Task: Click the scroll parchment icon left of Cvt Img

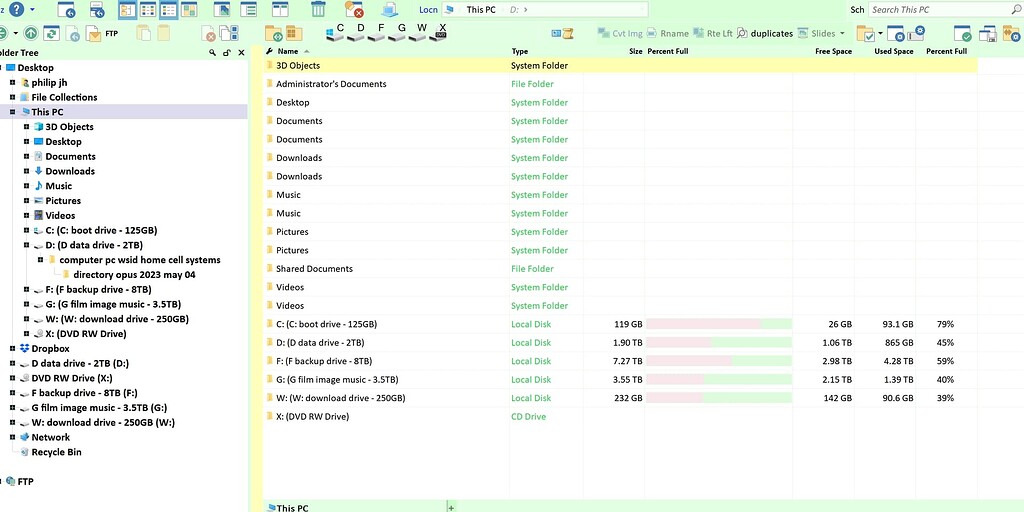Action: tap(568, 33)
